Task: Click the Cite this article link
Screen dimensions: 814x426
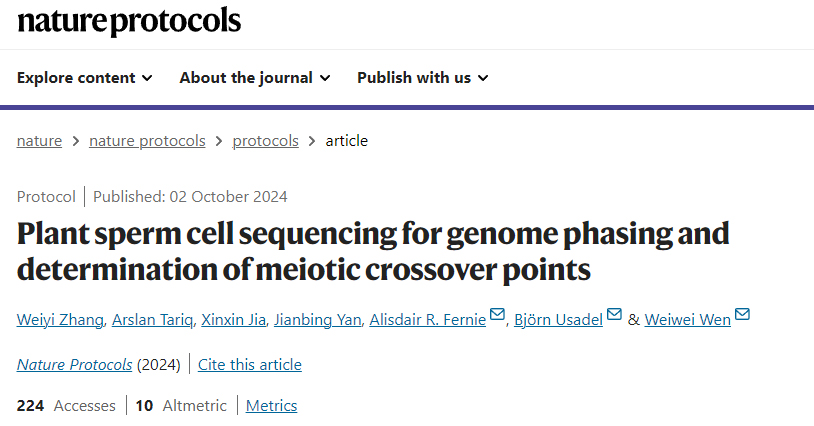Action: pos(249,365)
